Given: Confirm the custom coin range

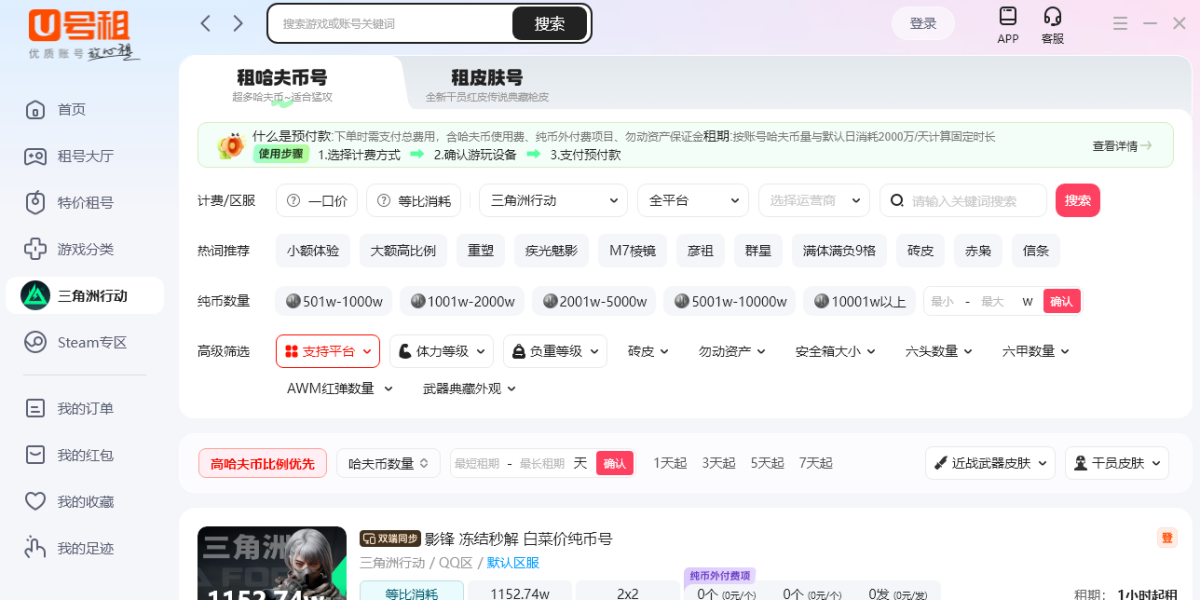Looking at the screenshot, I should pyautogui.click(x=1061, y=301).
